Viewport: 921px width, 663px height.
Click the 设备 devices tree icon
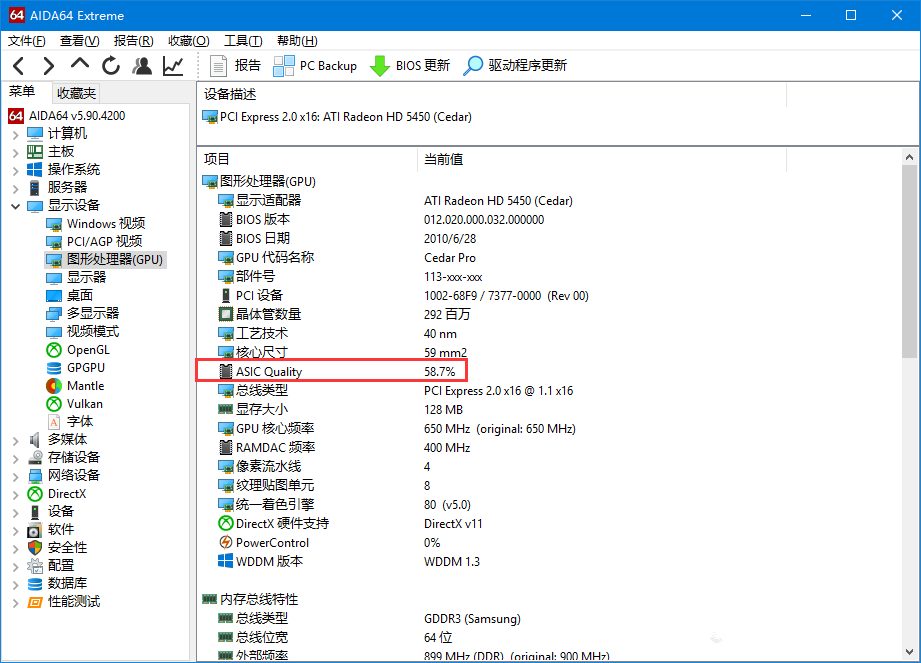[x=35, y=512]
